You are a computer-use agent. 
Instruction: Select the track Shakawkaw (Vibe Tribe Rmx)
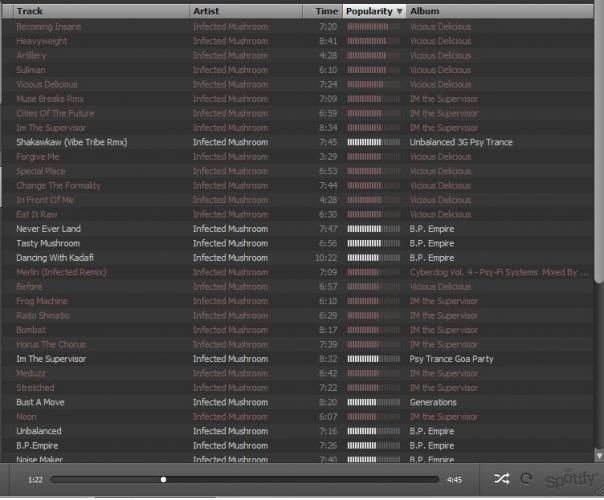click(72, 142)
